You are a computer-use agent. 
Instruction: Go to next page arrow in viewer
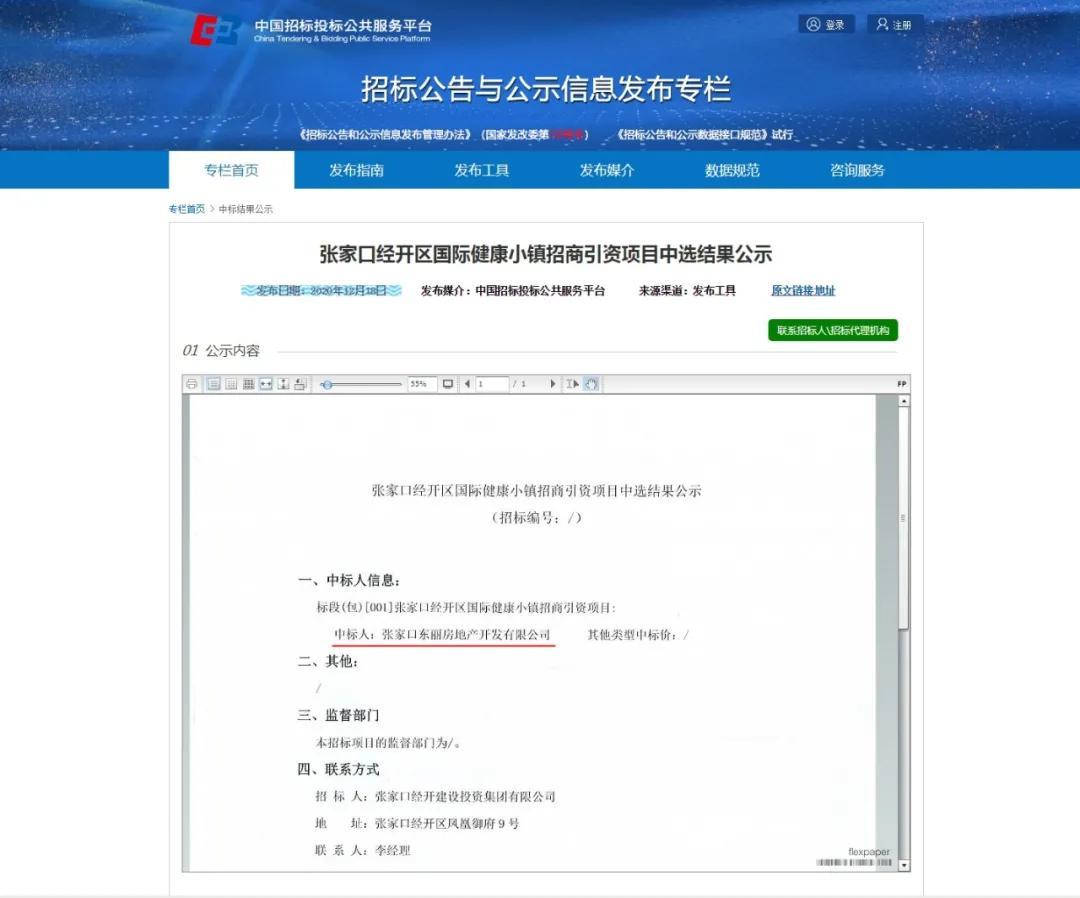click(x=552, y=384)
